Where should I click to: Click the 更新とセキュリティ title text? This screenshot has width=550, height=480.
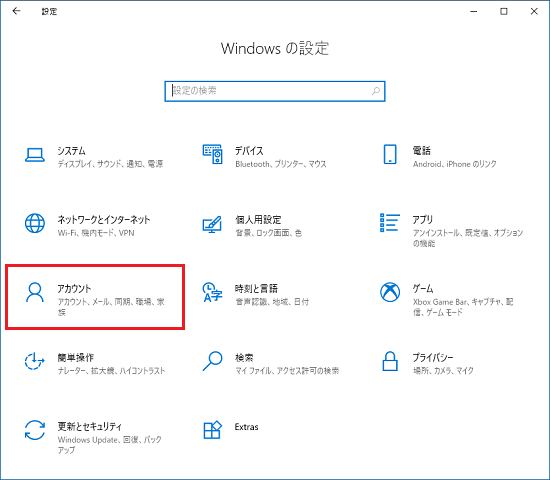[x=90, y=427]
